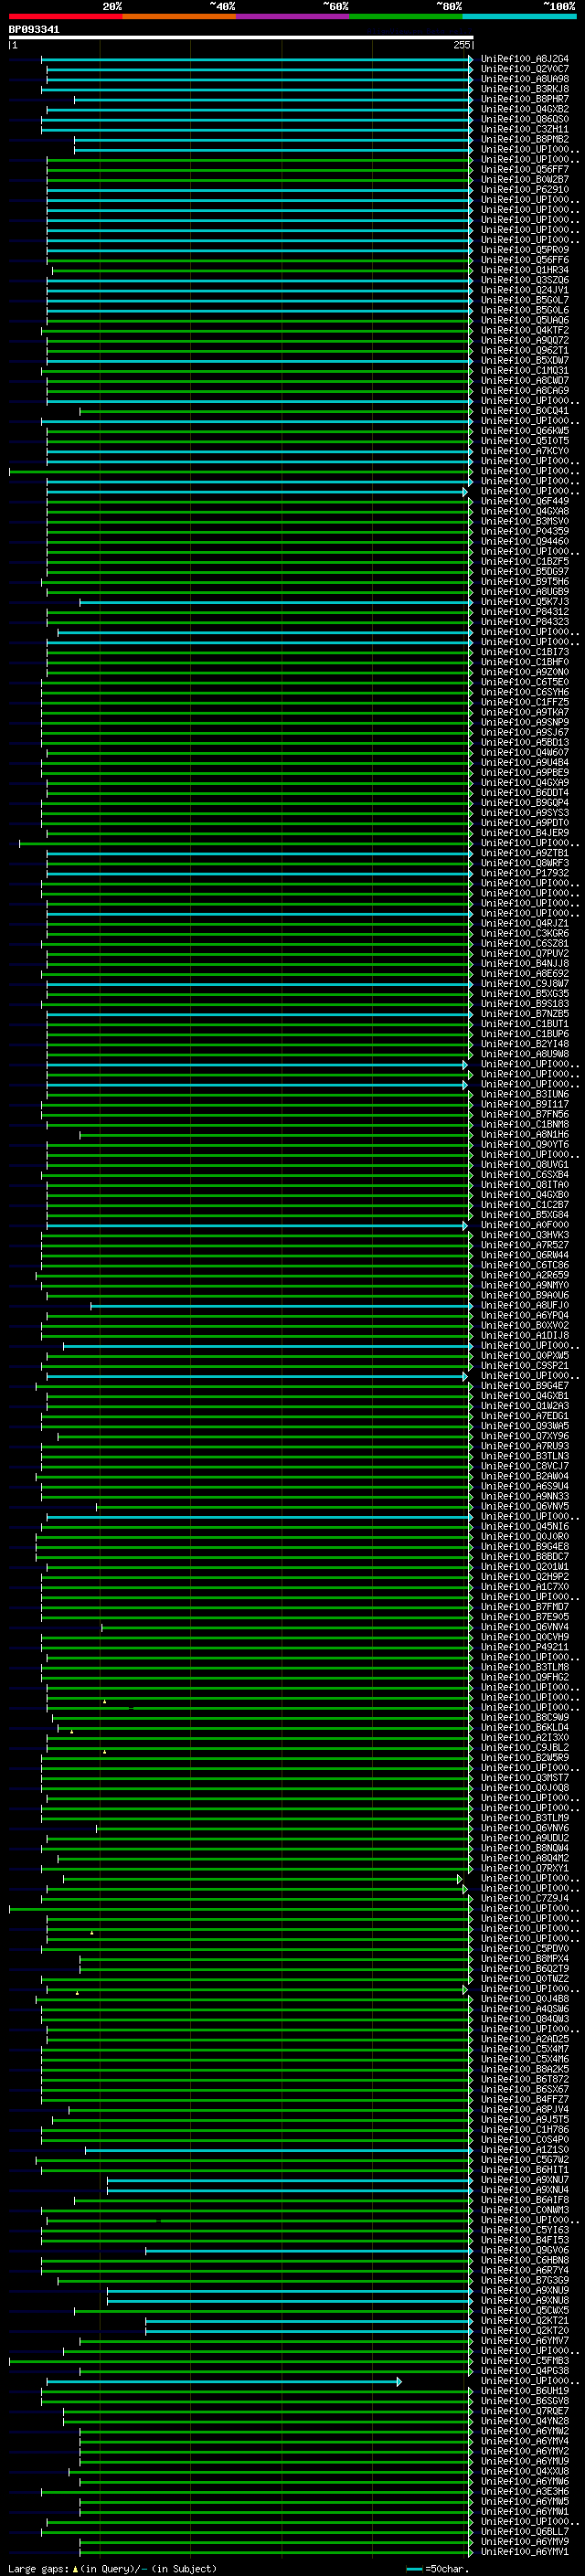
Task: Click the red 20% identity legend segment
Action: [66, 16]
